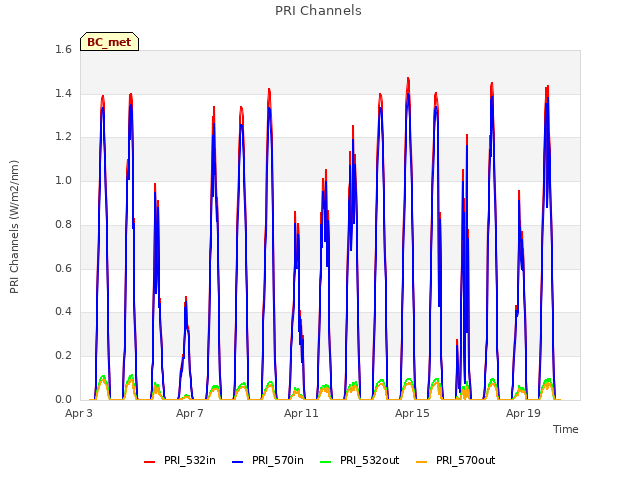Click the 0.6 y-axis tick value

(63, 268)
